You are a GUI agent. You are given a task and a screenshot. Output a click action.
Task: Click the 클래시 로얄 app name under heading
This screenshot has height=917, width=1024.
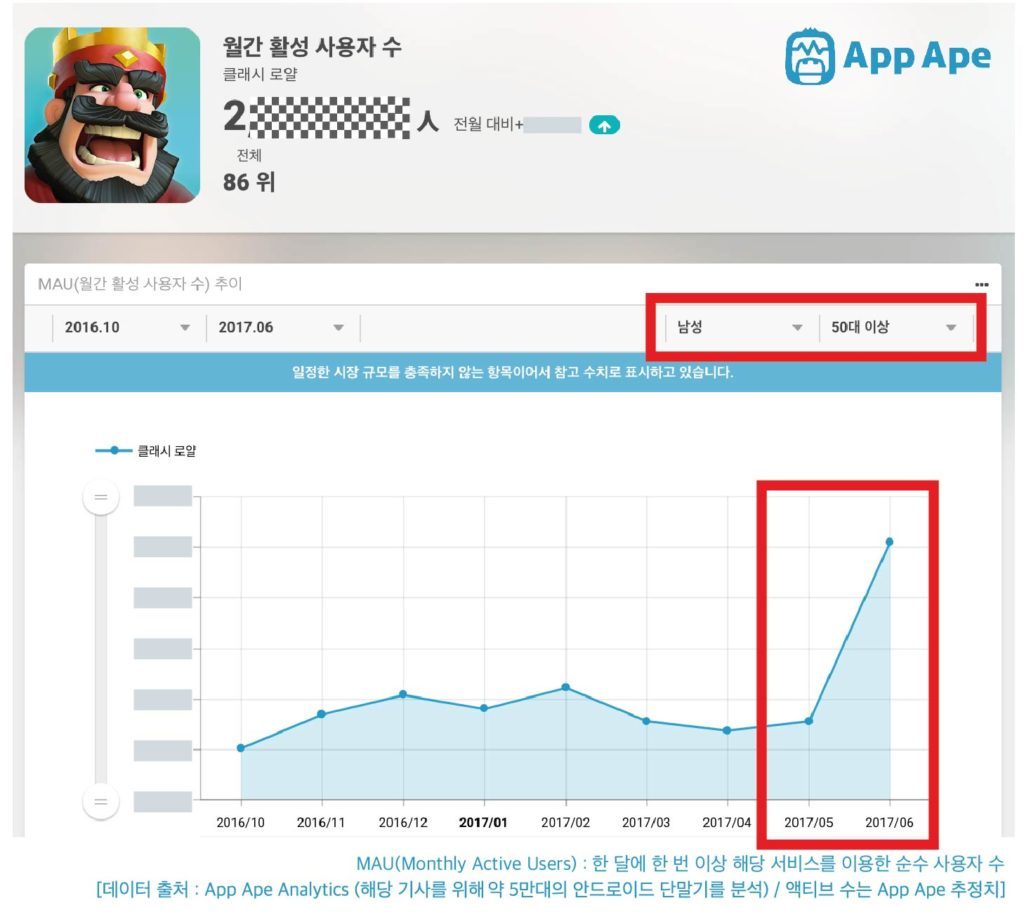point(260,74)
